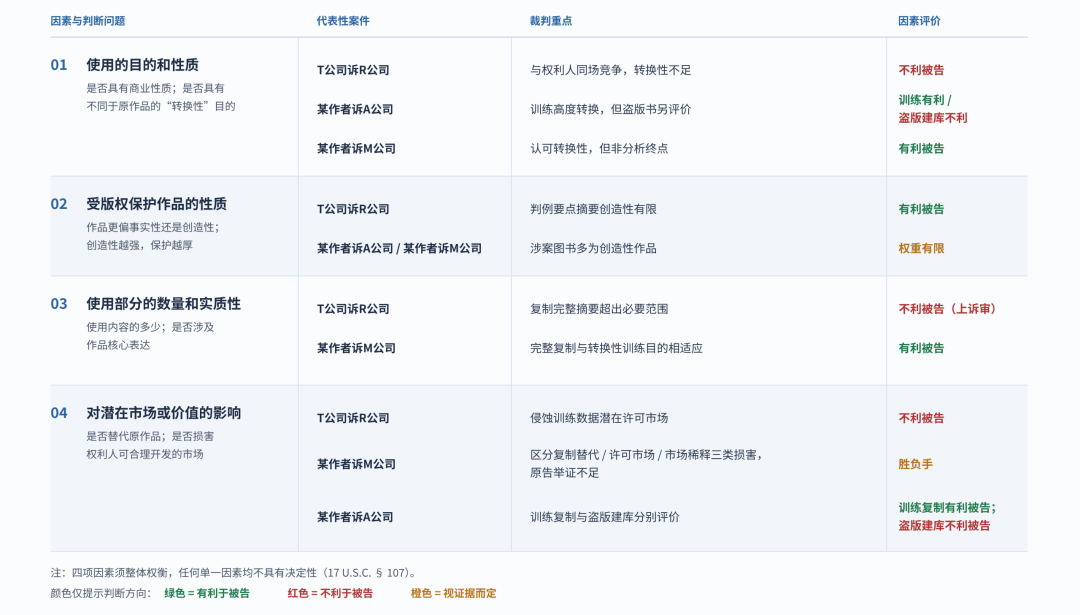The width and height of the screenshot is (1080, 615).
Task: Click the text 复制完整摘要超出必要范围
Action: pos(599,309)
